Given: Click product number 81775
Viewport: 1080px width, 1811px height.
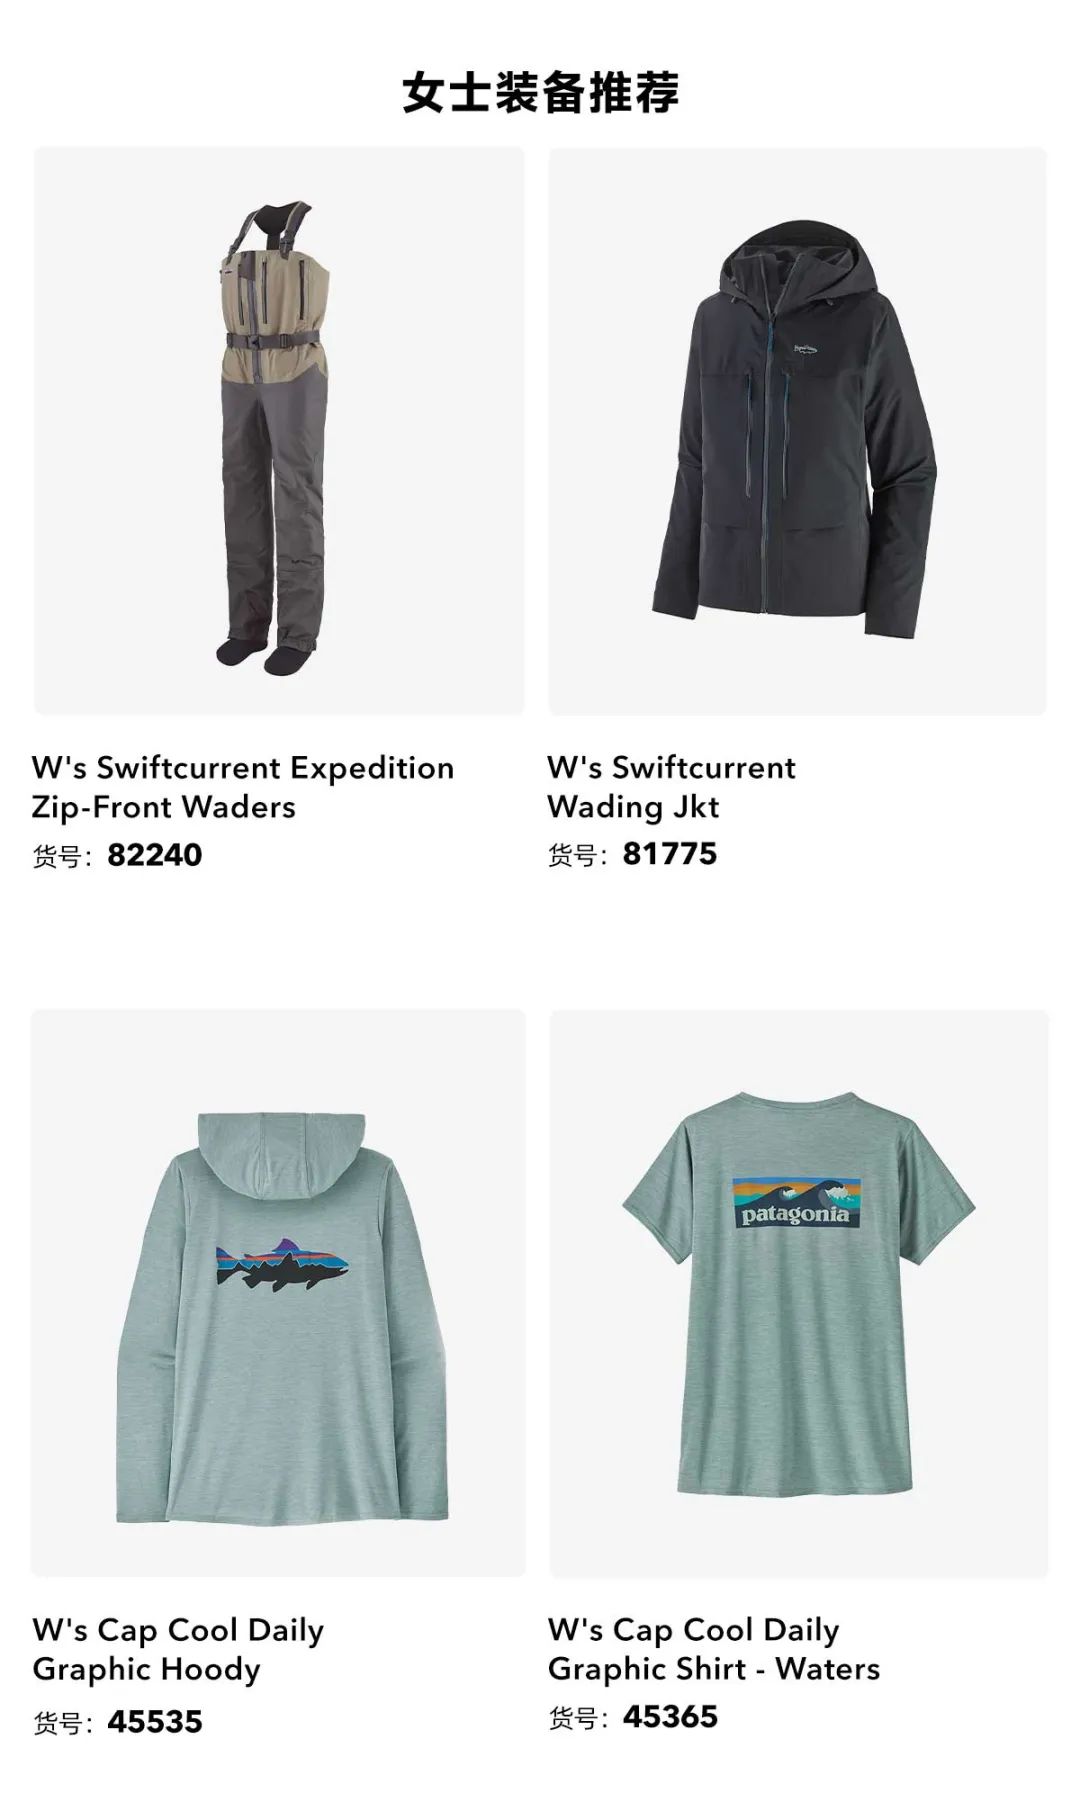Looking at the screenshot, I should (670, 854).
